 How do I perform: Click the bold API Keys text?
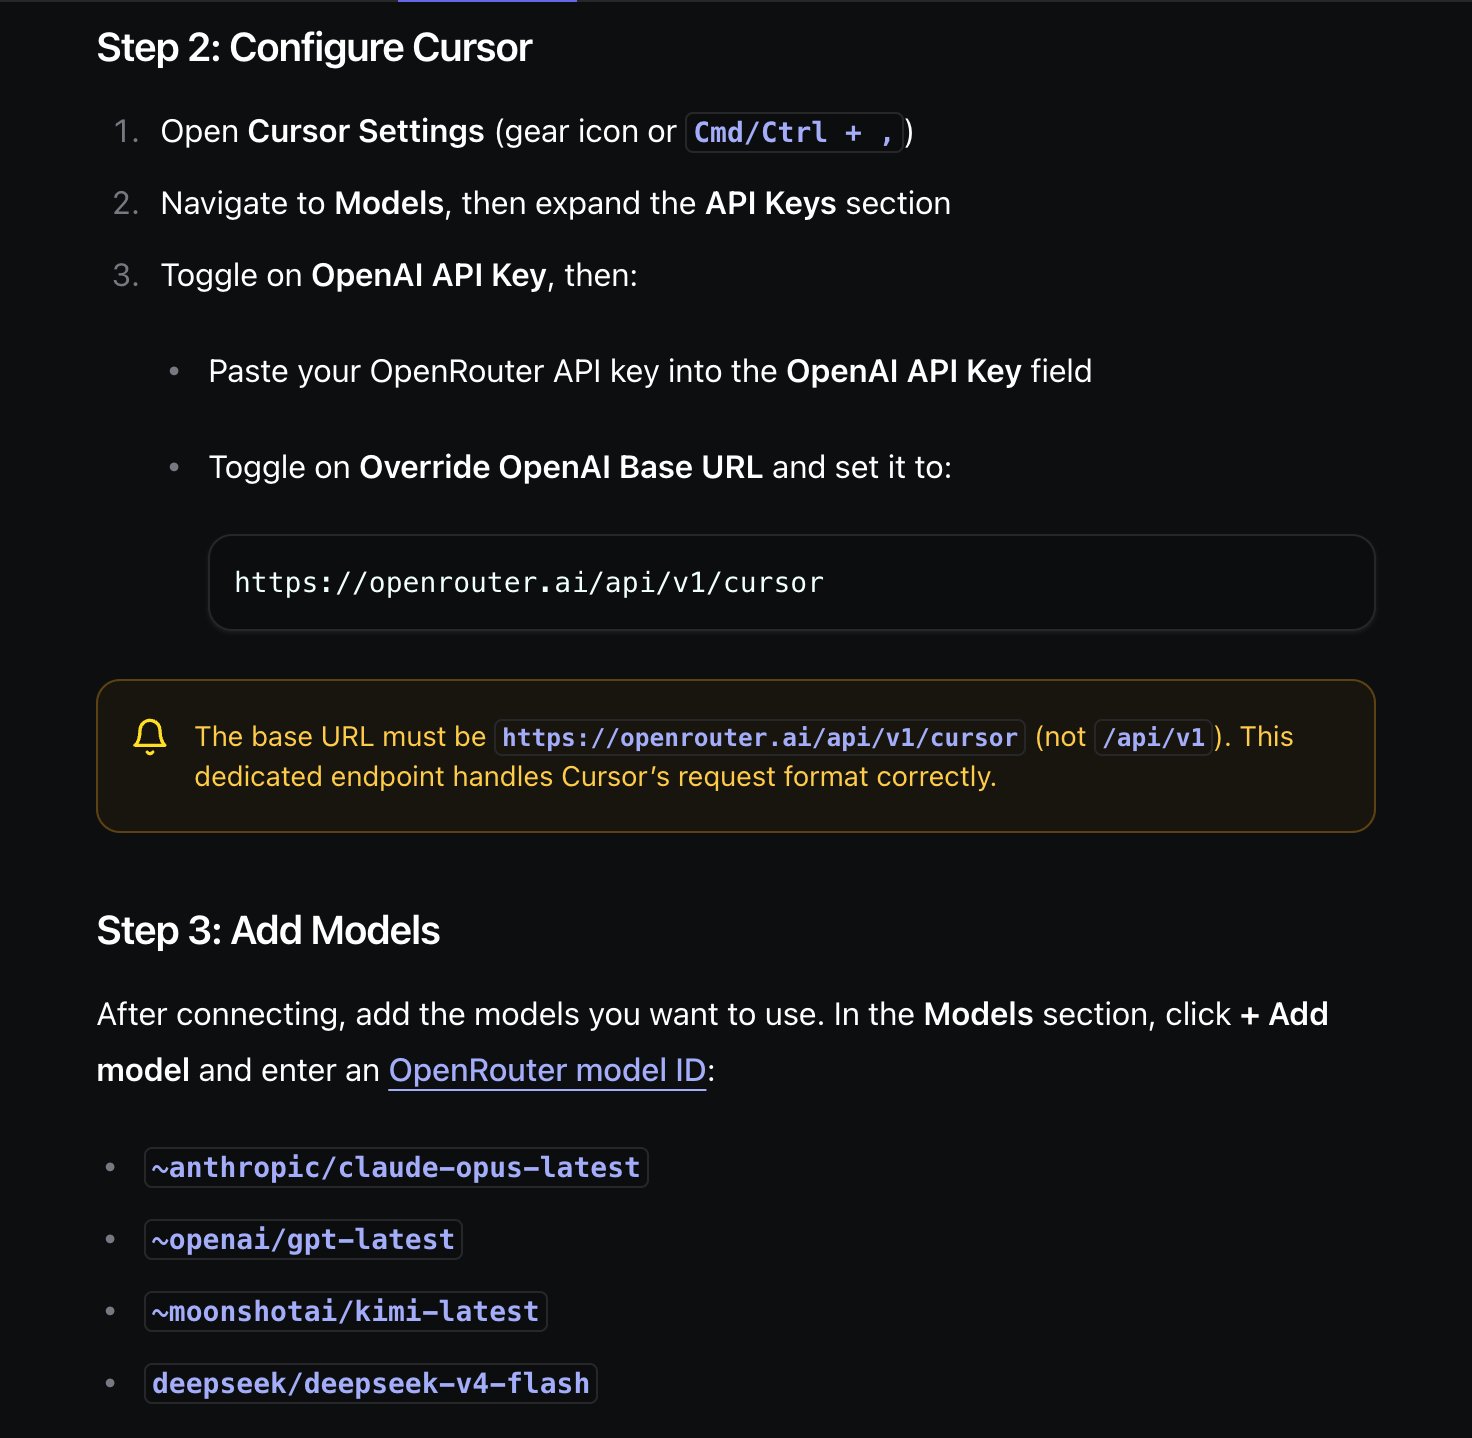[771, 203]
